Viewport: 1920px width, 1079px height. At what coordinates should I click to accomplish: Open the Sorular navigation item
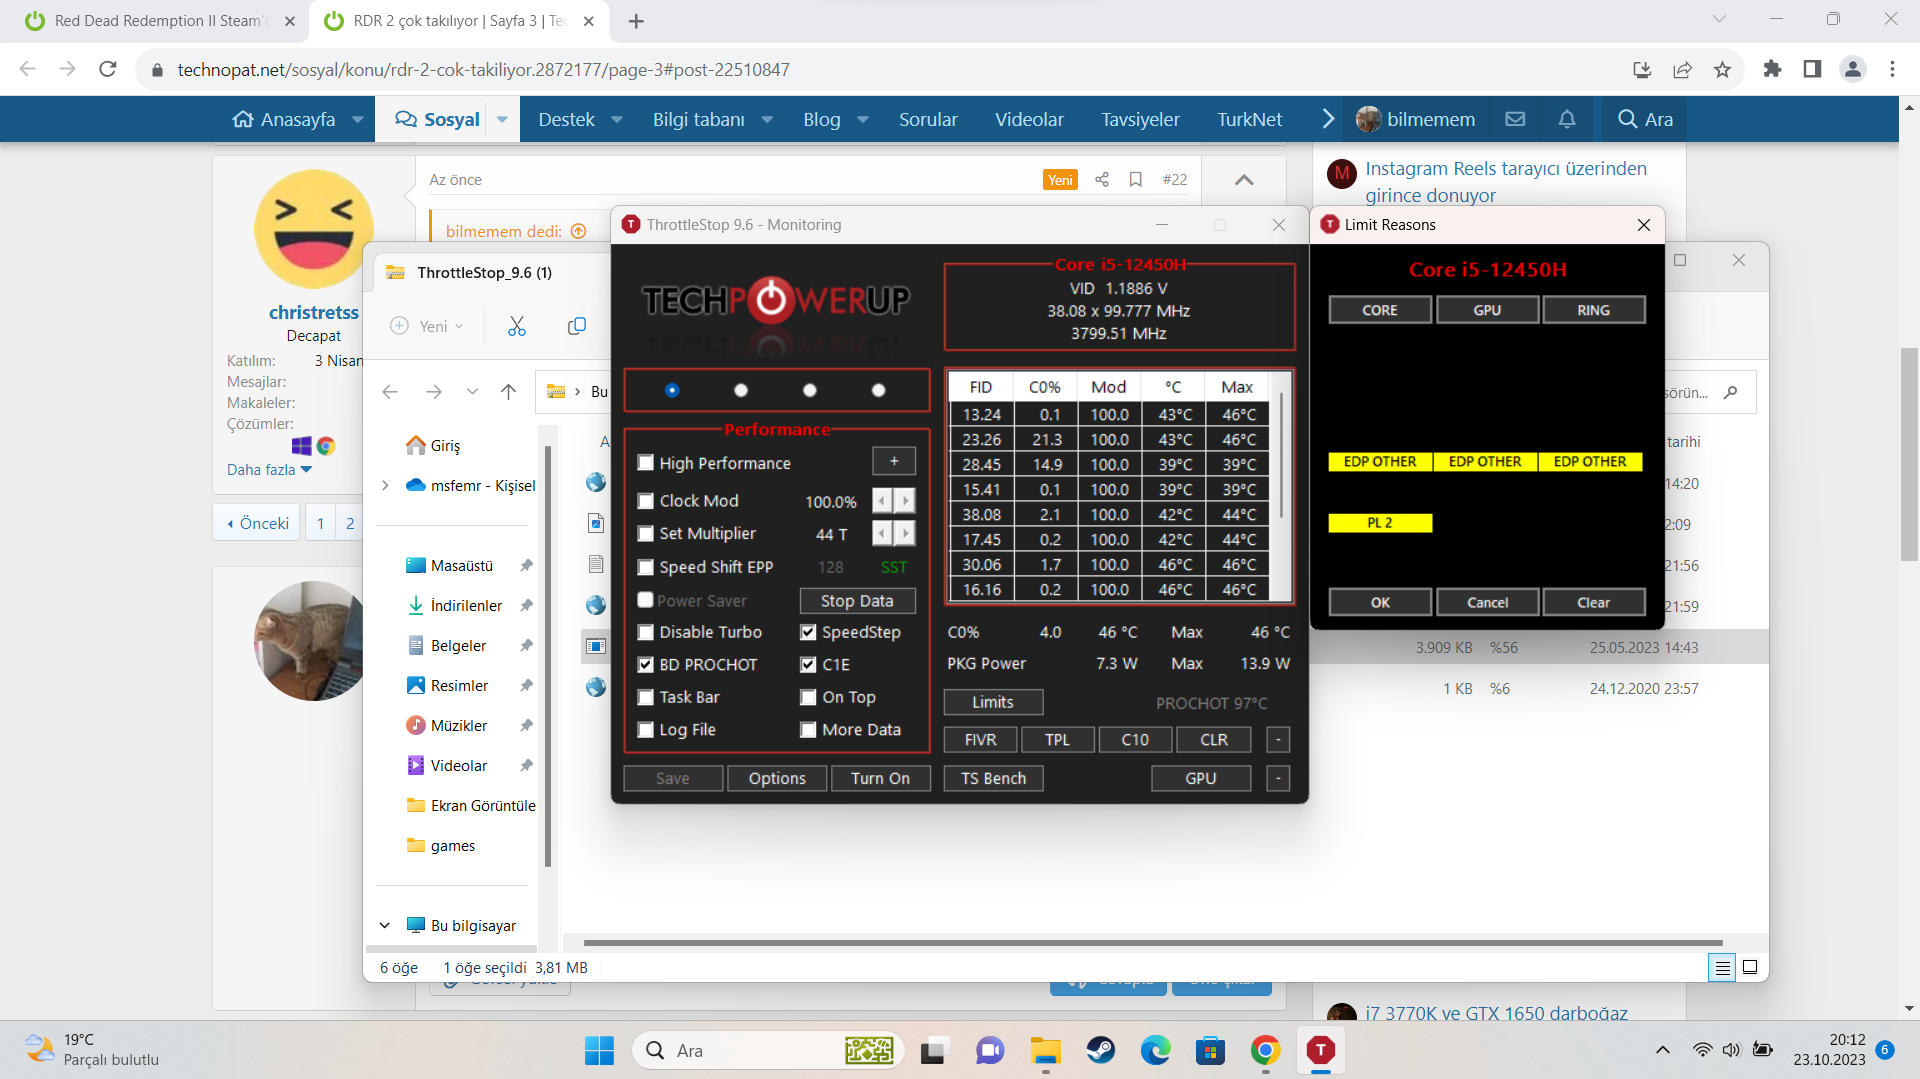[x=928, y=119]
